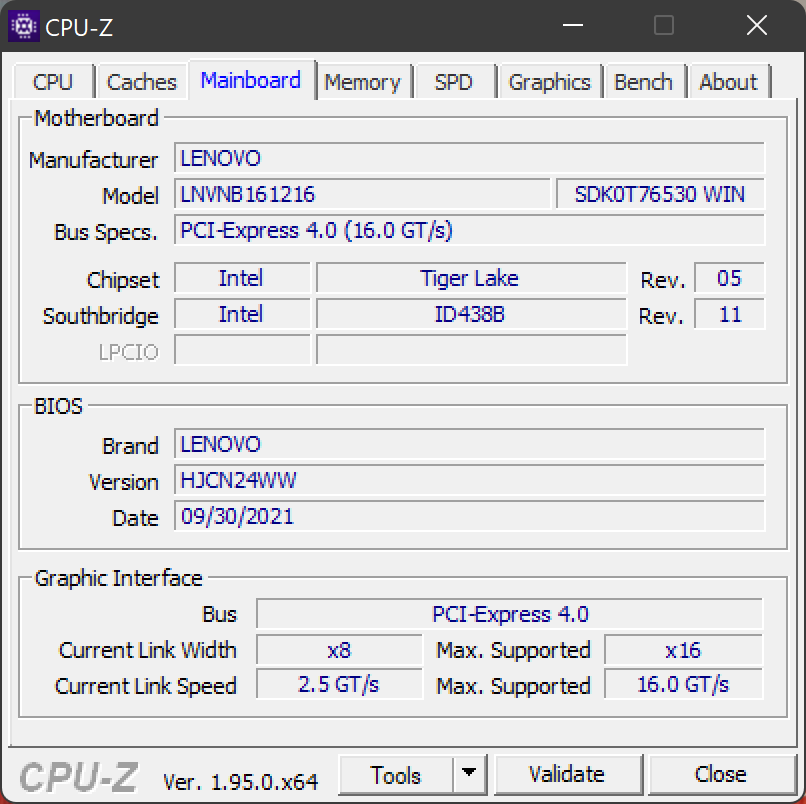Viewport: 806px width, 804px height.
Task: Open the Caches tab
Action: coord(142,82)
